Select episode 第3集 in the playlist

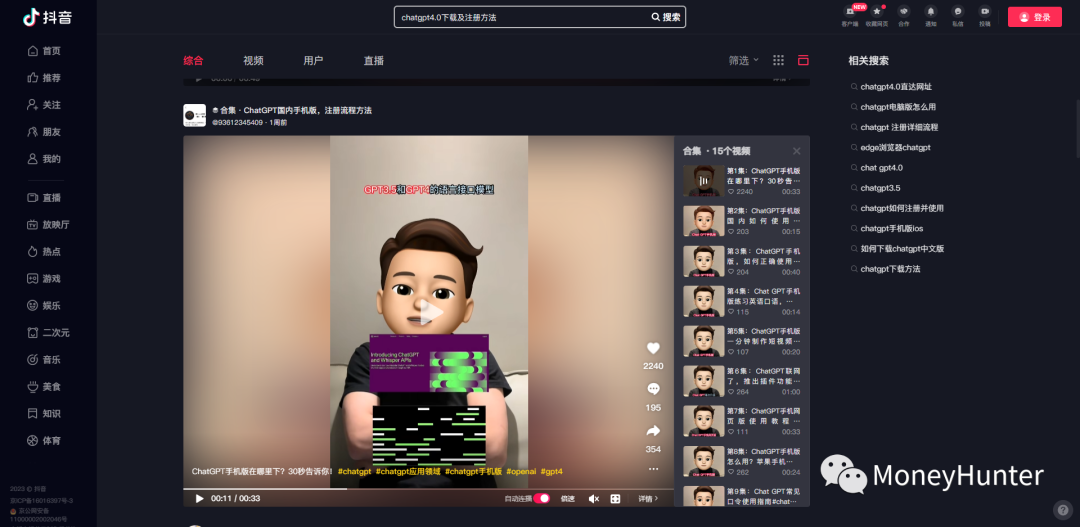[x=742, y=261]
